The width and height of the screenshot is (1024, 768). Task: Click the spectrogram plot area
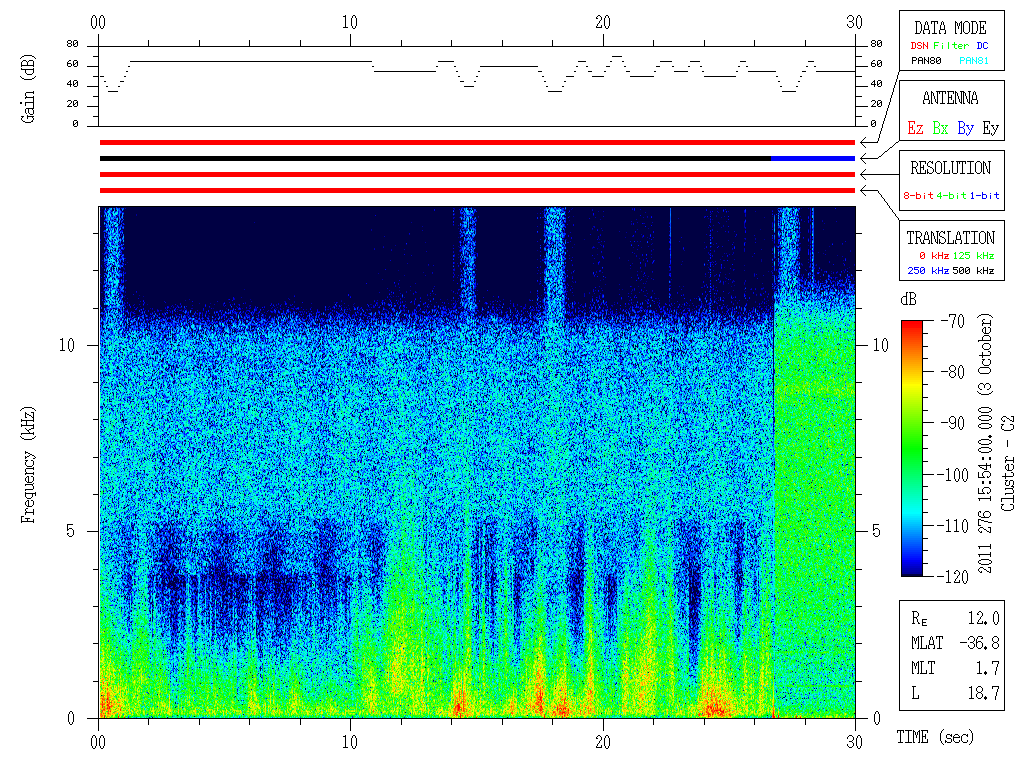click(x=477, y=462)
